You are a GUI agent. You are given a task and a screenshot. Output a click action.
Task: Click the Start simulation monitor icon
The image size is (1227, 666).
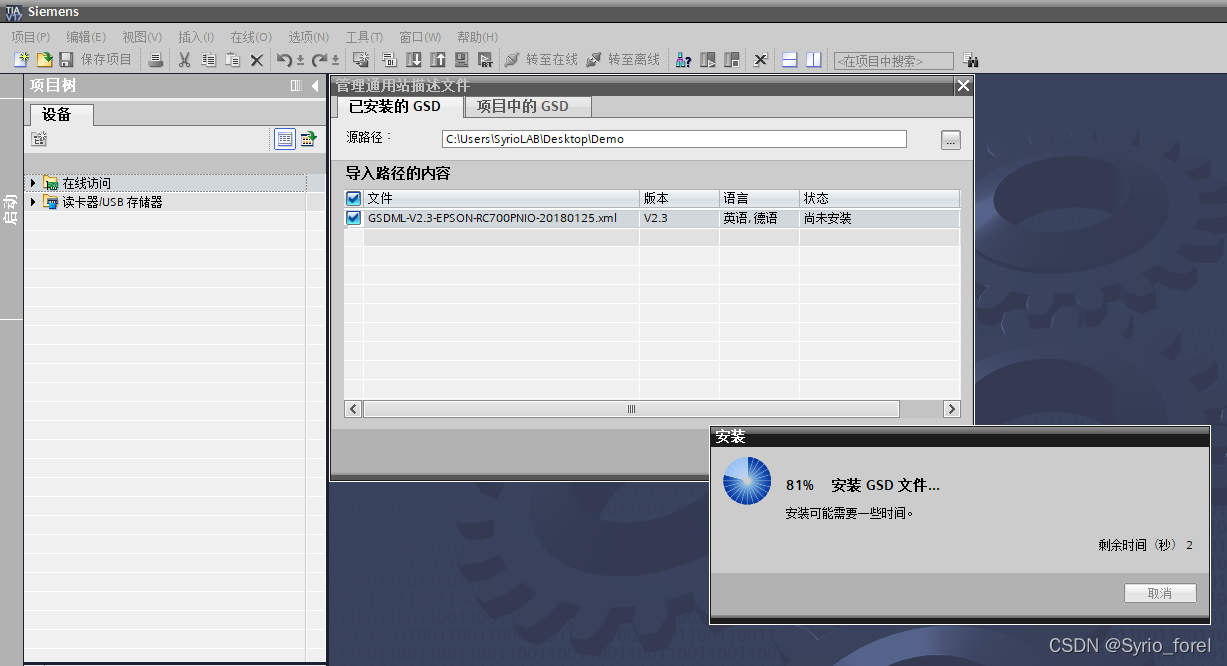[462, 60]
